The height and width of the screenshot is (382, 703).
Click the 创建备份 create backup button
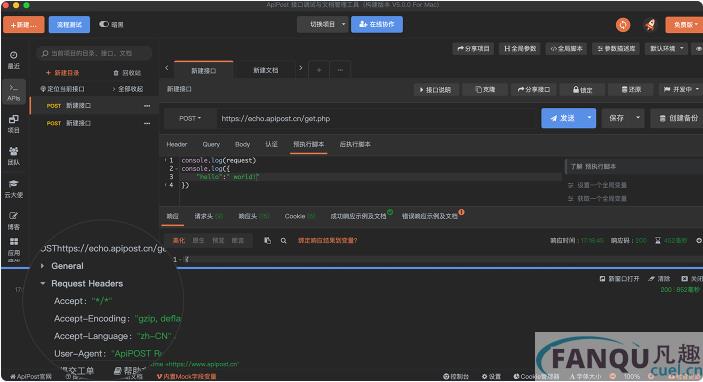[677, 118]
